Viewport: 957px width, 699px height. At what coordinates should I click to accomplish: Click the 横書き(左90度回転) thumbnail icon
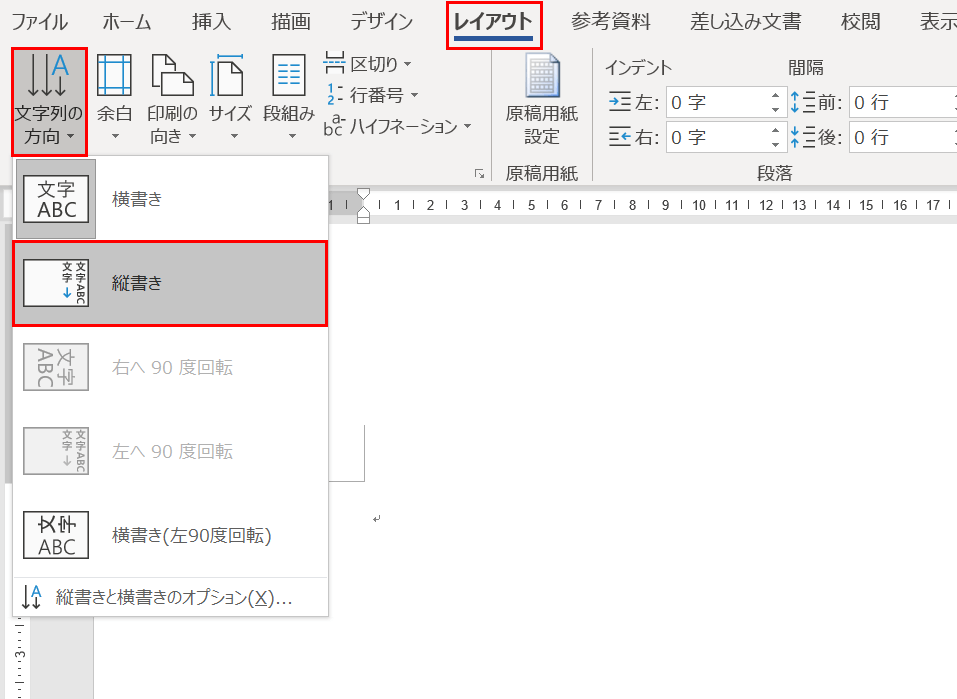click(x=56, y=535)
